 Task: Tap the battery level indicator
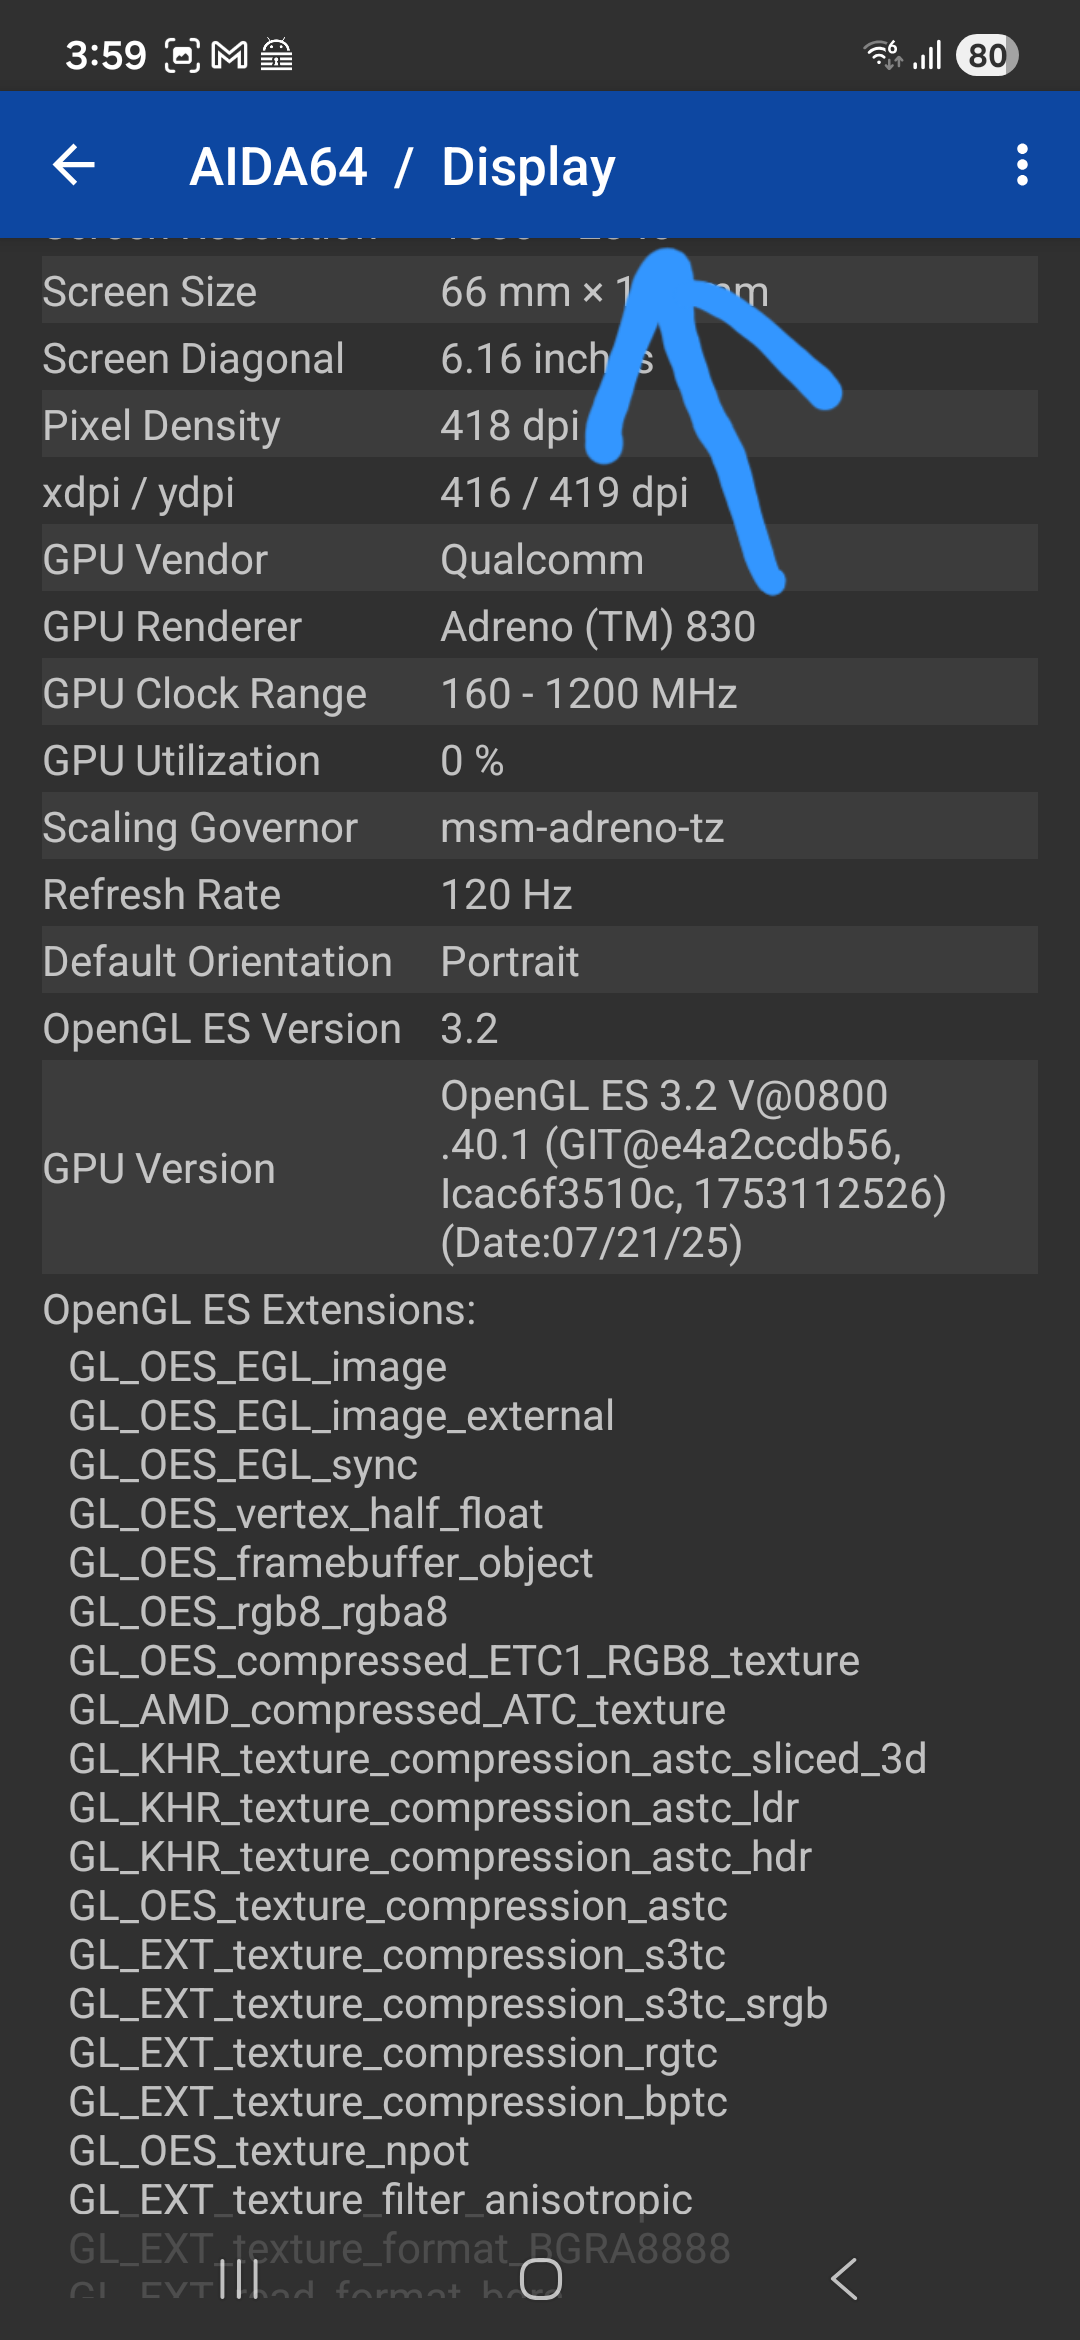tap(986, 55)
